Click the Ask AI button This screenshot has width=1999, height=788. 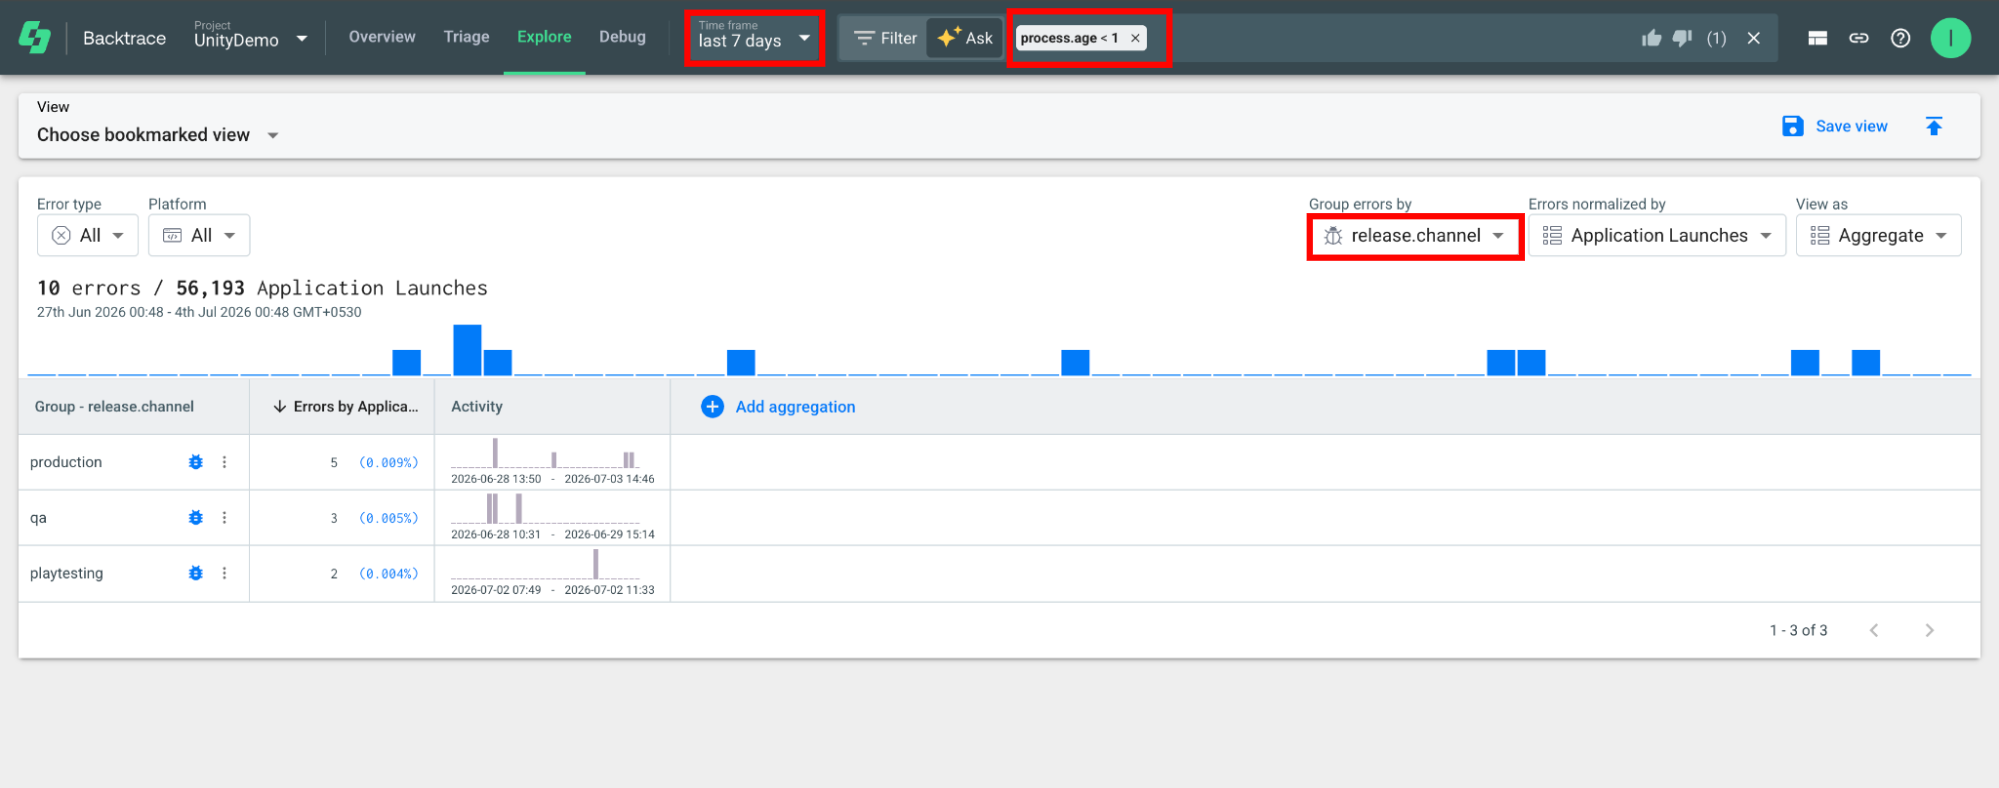pyautogui.click(x=965, y=38)
